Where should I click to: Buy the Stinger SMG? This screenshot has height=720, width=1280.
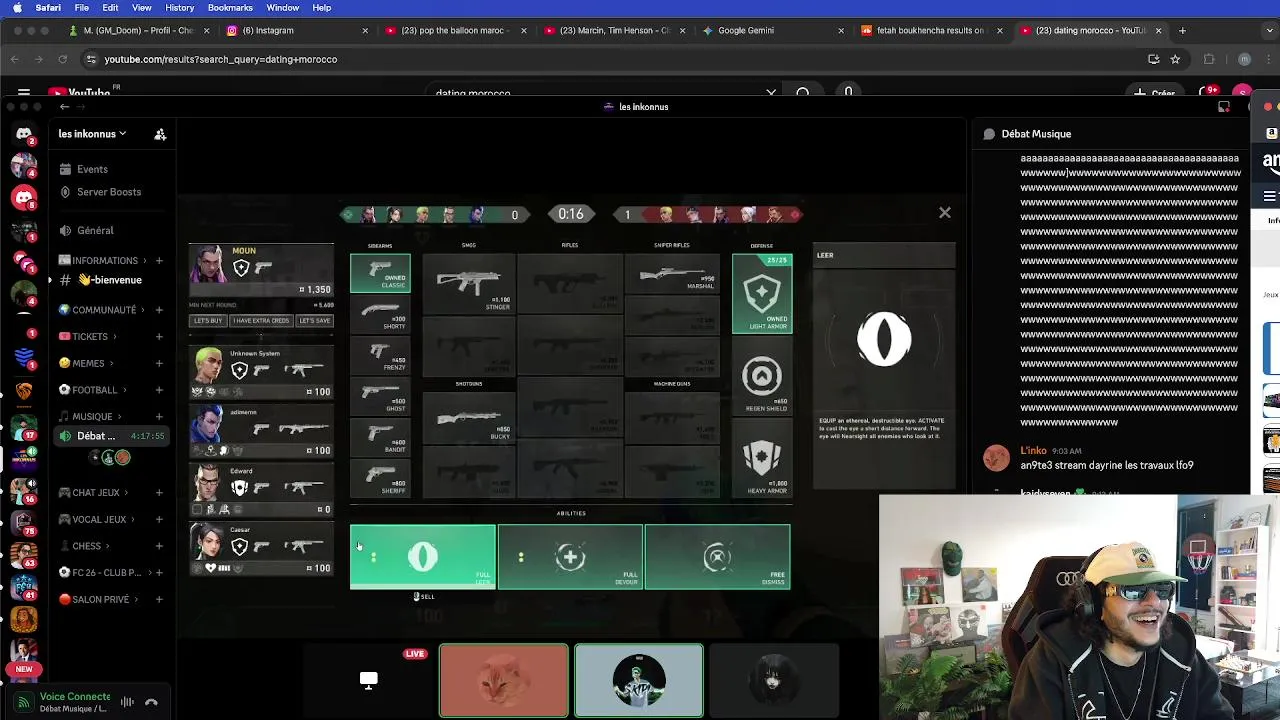tap(468, 284)
